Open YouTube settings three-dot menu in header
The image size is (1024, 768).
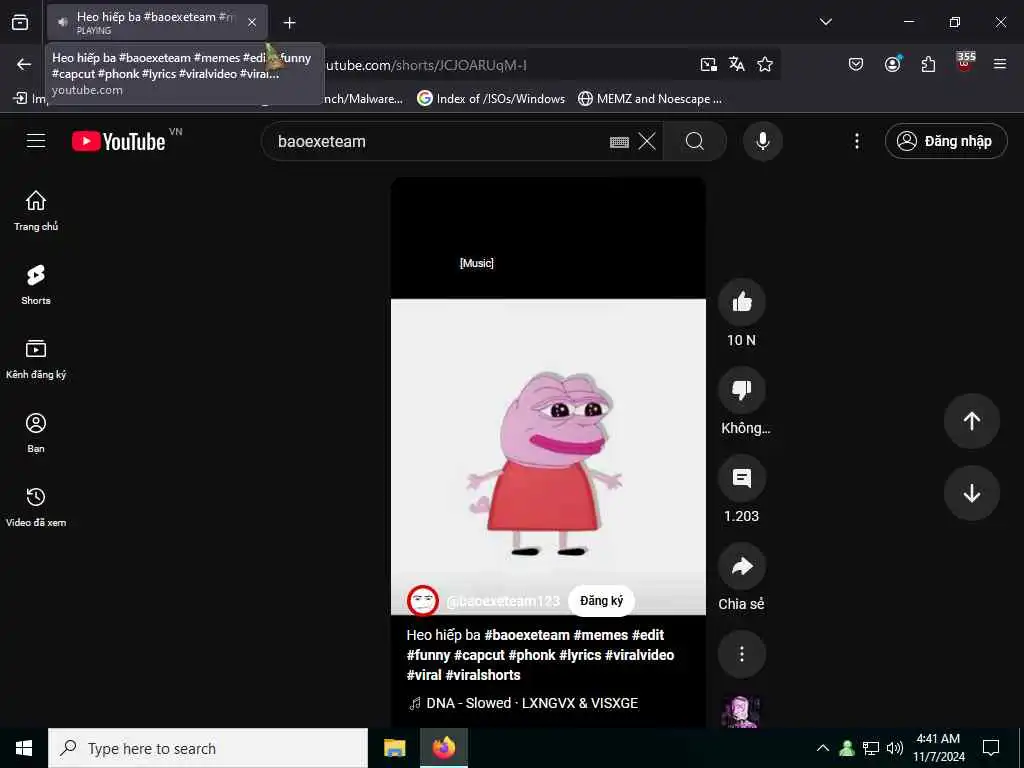857,141
